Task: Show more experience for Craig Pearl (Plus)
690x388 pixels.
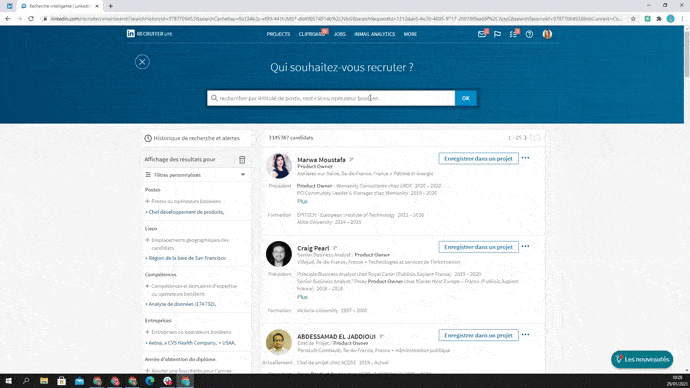Action: click(x=302, y=297)
